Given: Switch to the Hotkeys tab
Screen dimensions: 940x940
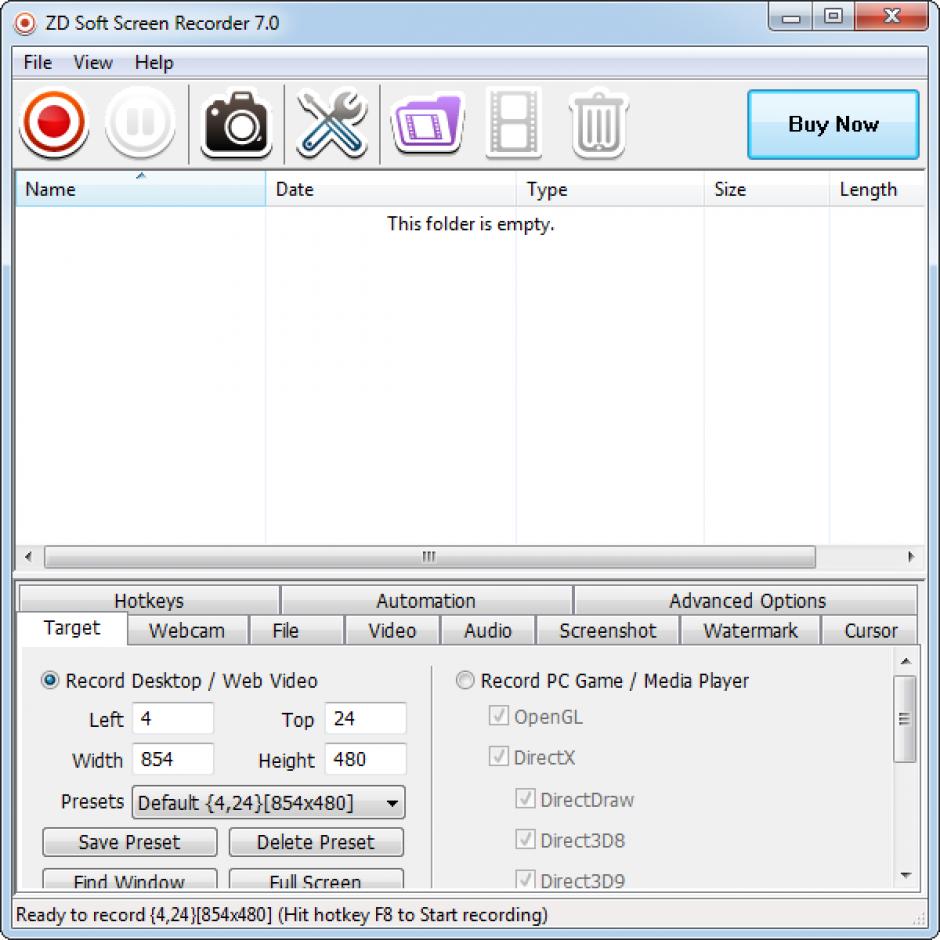Looking at the screenshot, I should 149,600.
